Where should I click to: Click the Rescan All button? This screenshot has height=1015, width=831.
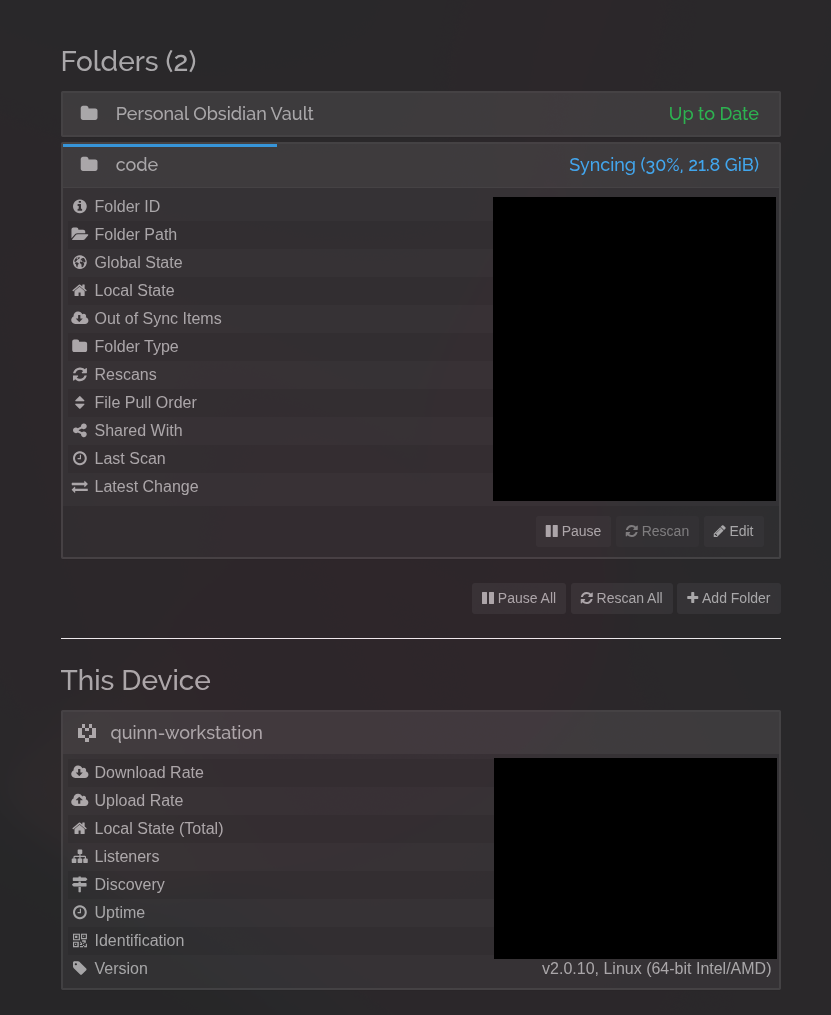pos(621,598)
